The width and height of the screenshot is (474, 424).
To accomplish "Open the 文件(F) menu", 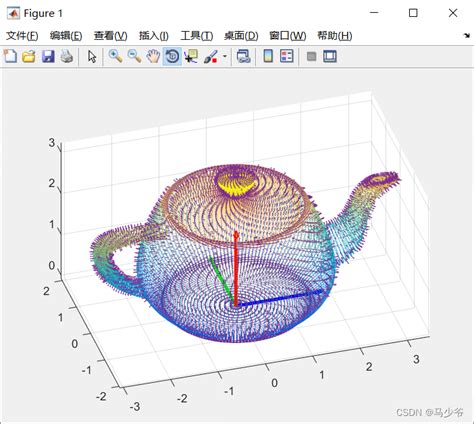I will tap(22, 36).
